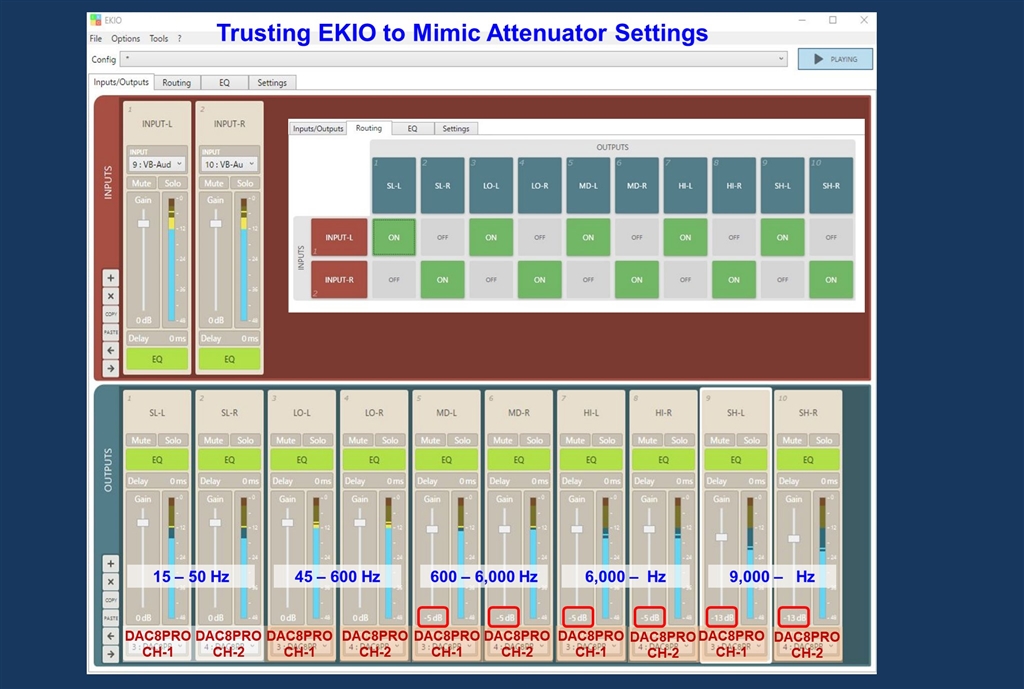The width and height of the screenshot is (1024, 689).
Task: Click the HI-R output Delay field
Action: [664, 481]
